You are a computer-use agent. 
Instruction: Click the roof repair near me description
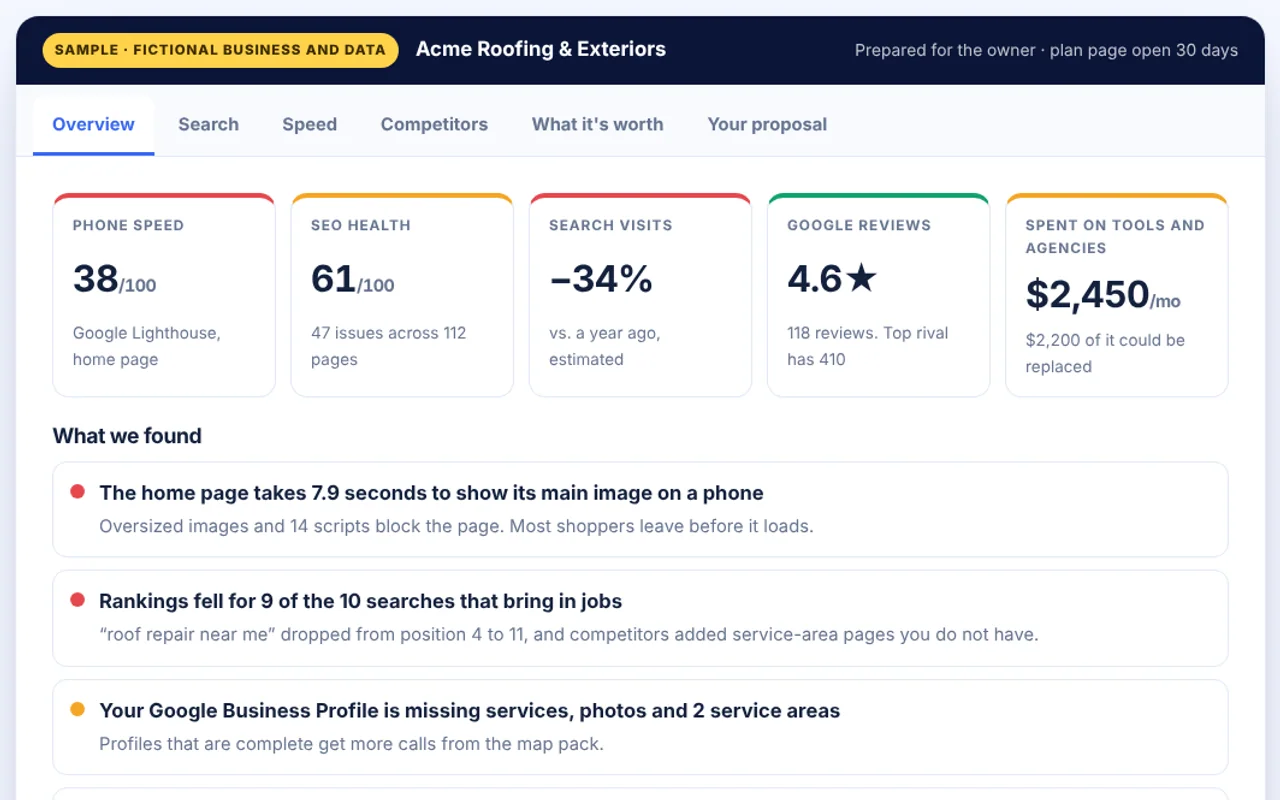(x=568, y=635)
